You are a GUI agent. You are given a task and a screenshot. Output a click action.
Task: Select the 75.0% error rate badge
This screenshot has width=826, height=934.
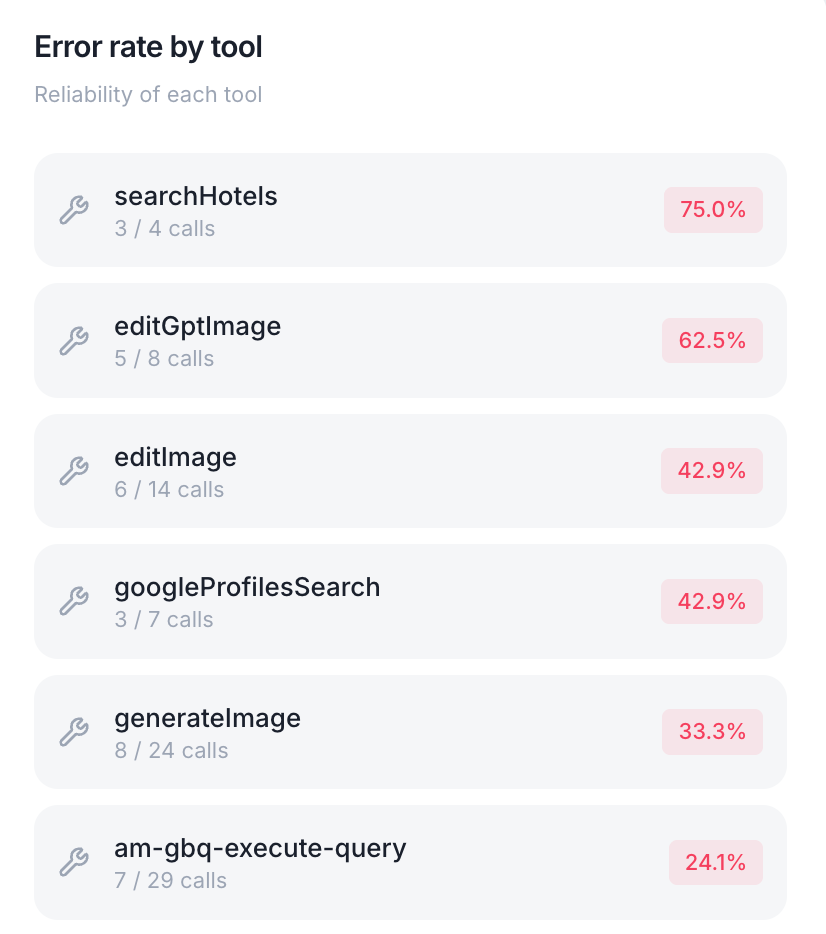pyautogui.click(x=713, y=210)
